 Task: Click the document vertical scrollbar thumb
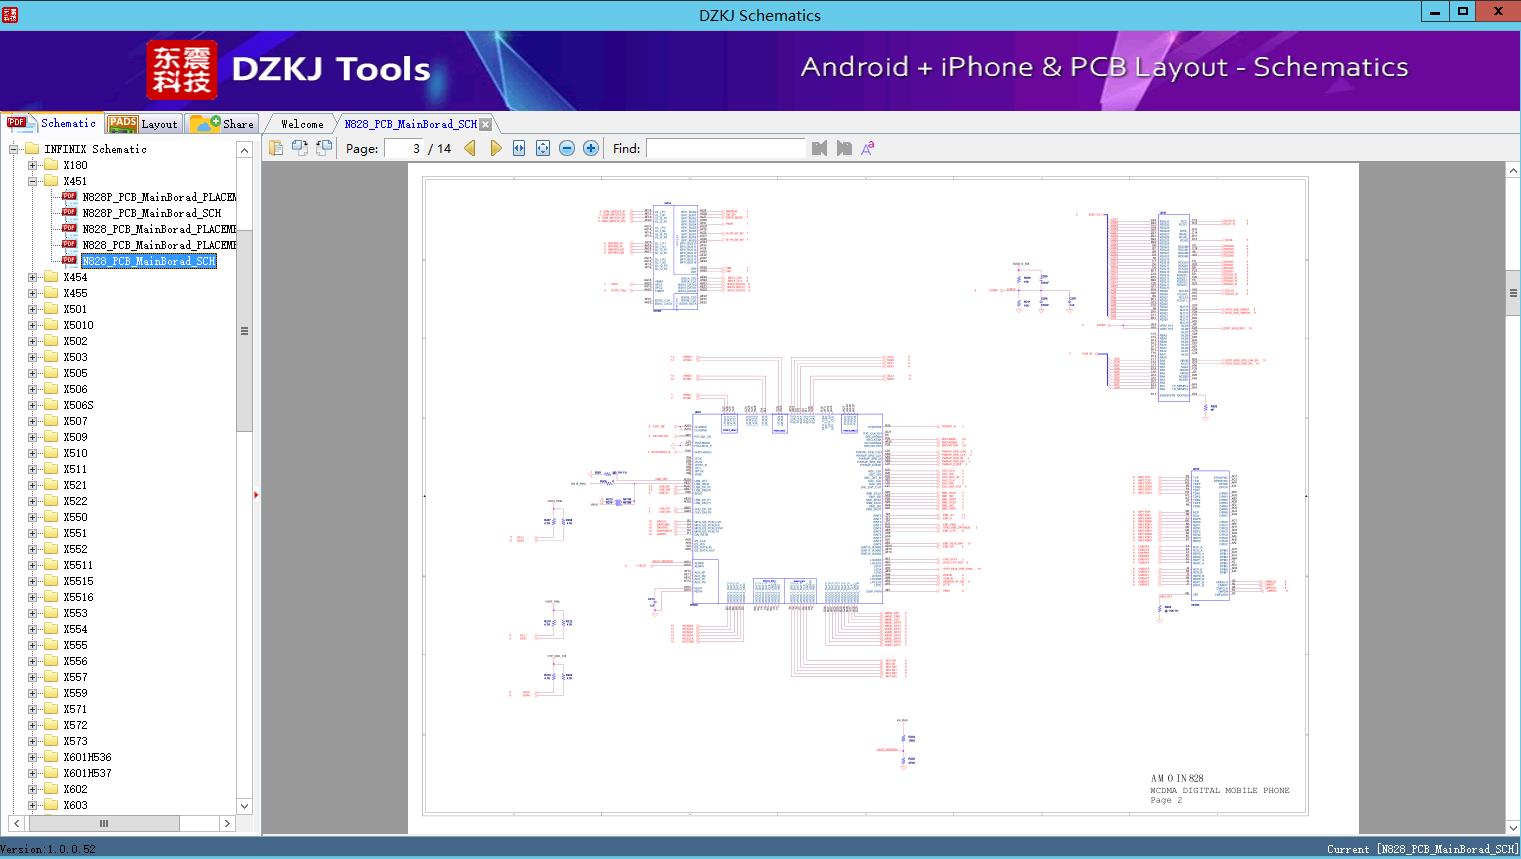coord(1513,293)
